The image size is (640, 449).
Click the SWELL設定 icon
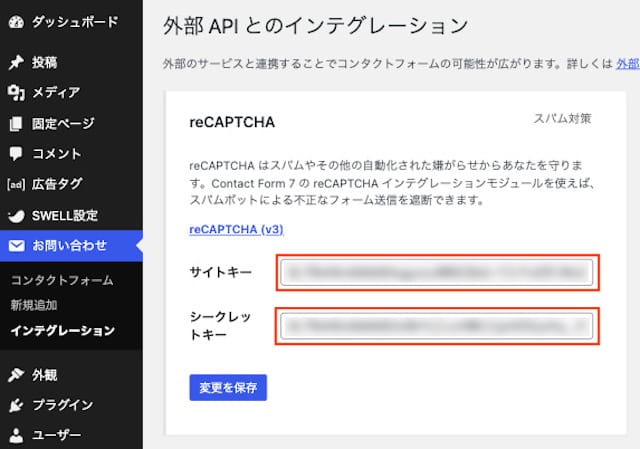pyautogui.click(x=16, y=215)
